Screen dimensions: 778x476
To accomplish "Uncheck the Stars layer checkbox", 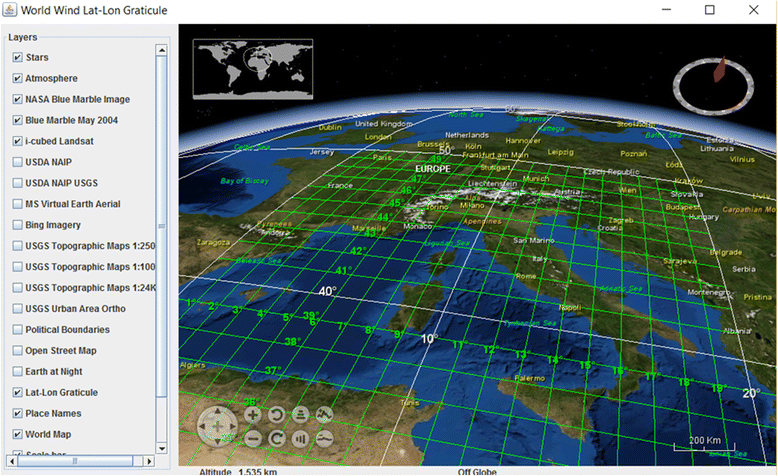I will [17, 58].
